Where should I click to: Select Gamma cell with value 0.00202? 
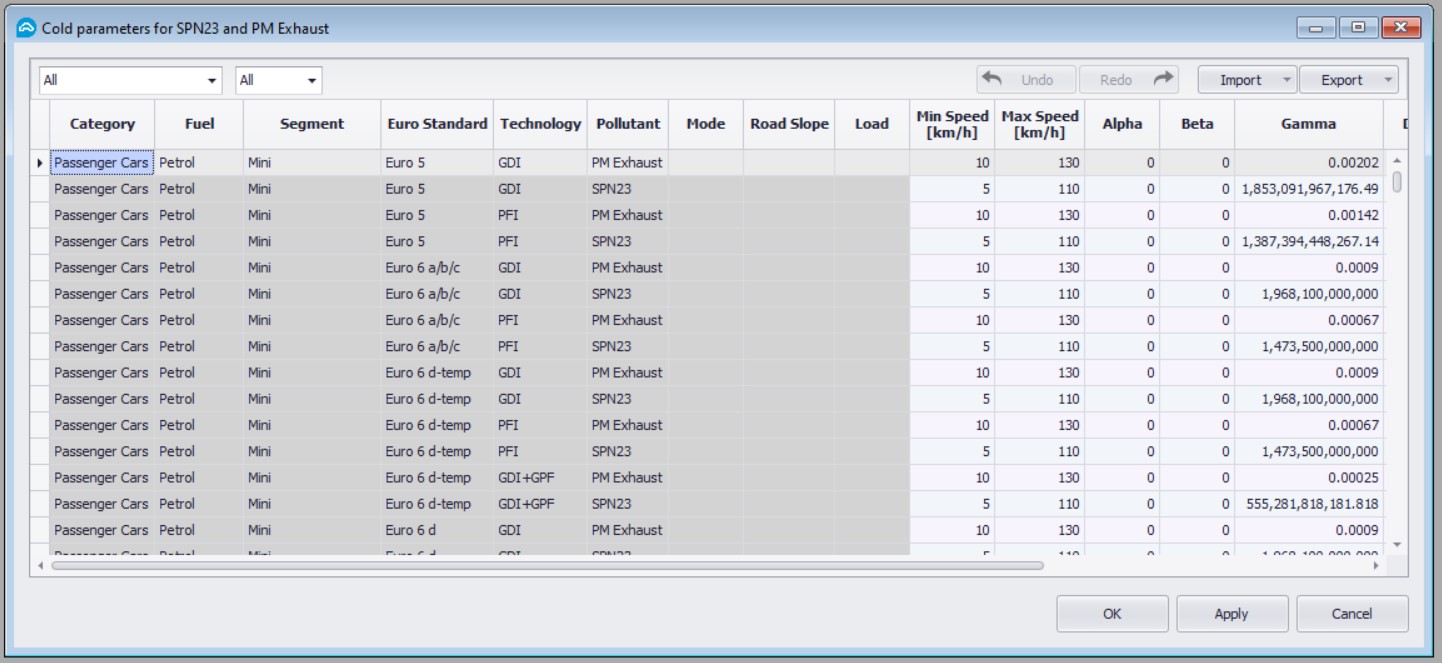[x=1308, y=163]
